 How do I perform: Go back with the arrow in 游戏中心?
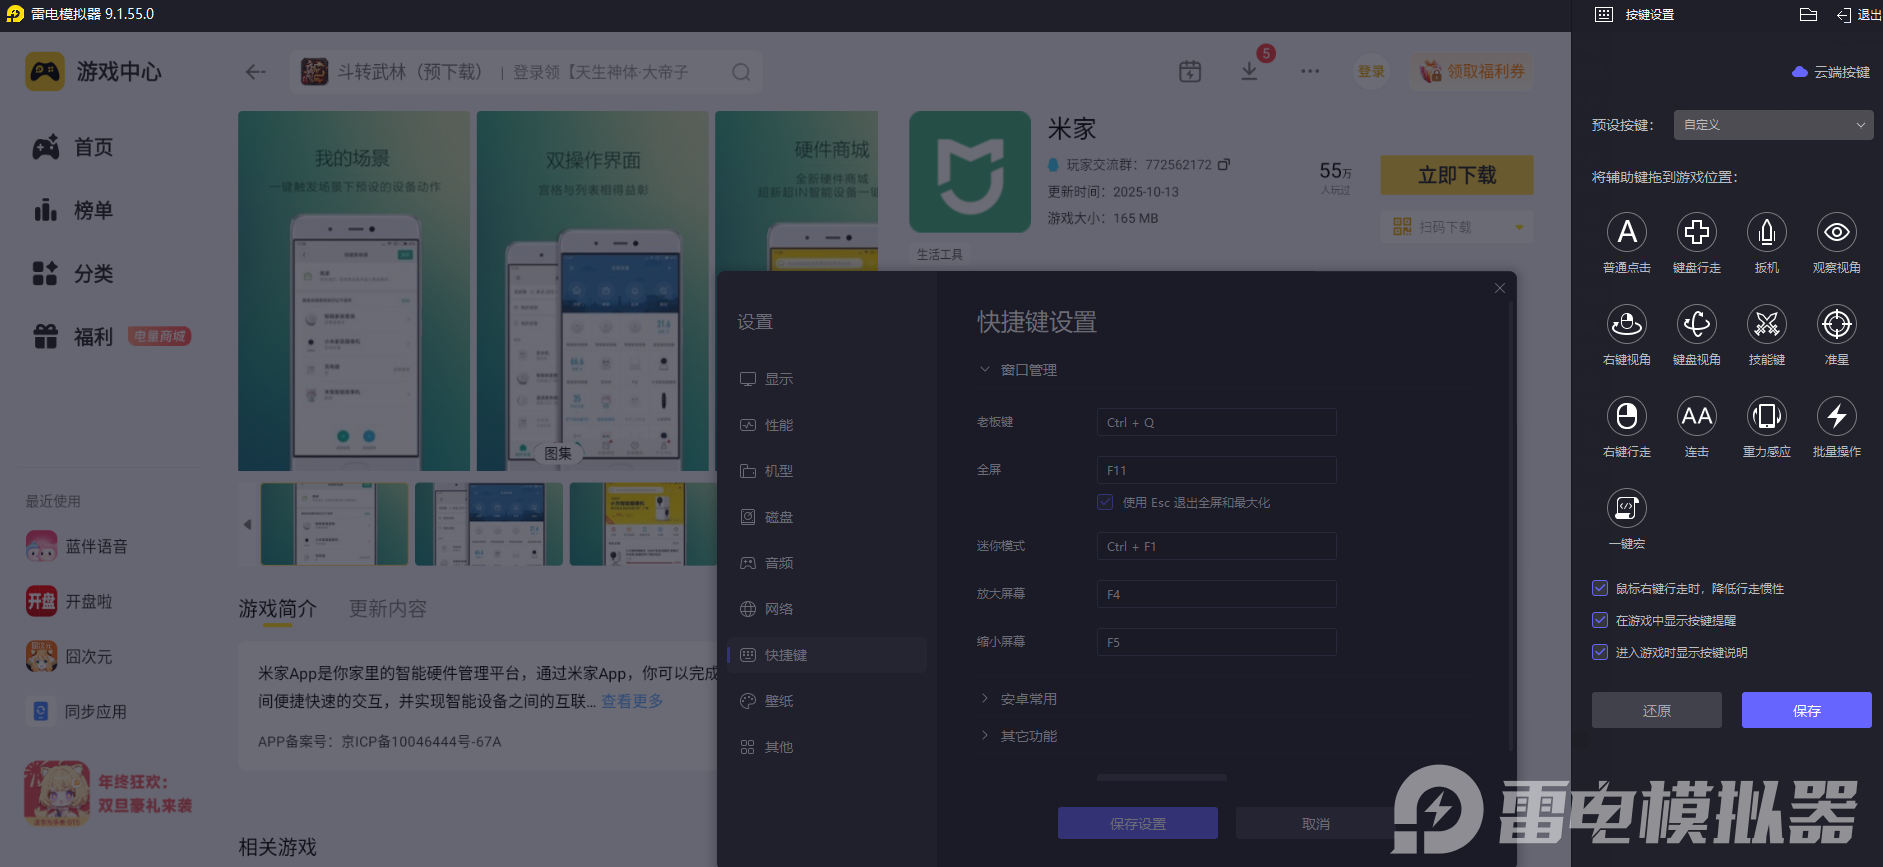tap(256, 72)
